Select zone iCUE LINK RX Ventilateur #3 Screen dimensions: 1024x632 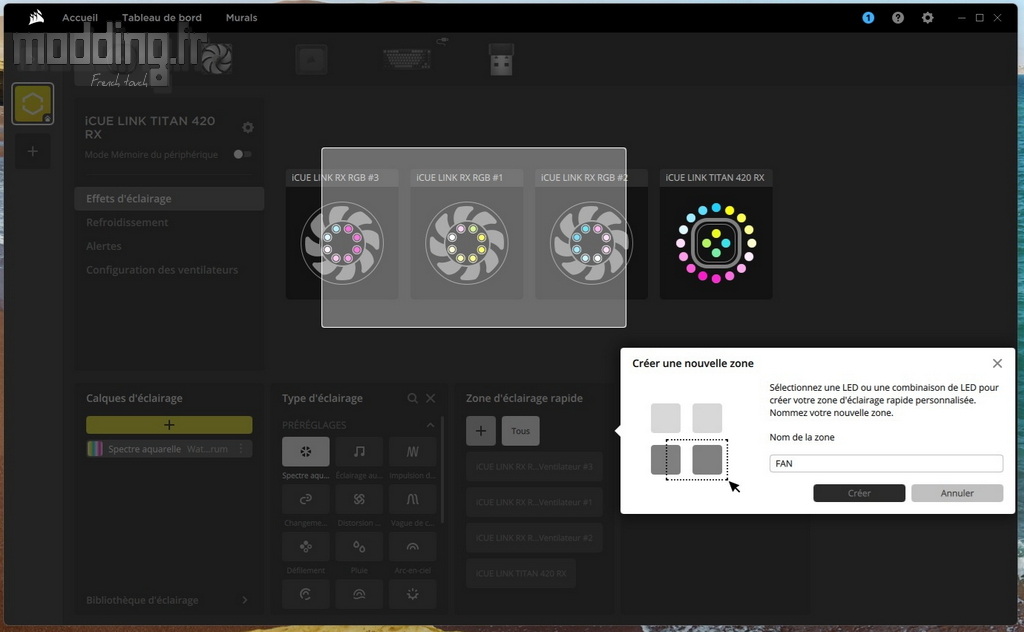point(534,467)
